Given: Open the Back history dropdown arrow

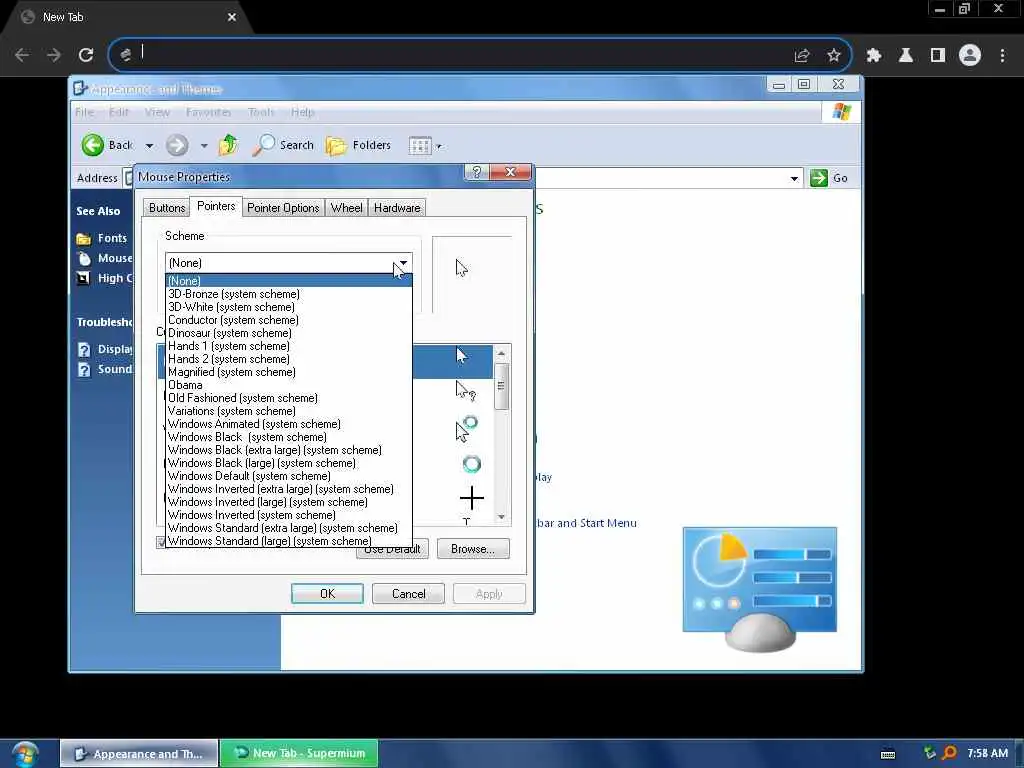Looking at the screenshot, I should [x=150, y=146].
